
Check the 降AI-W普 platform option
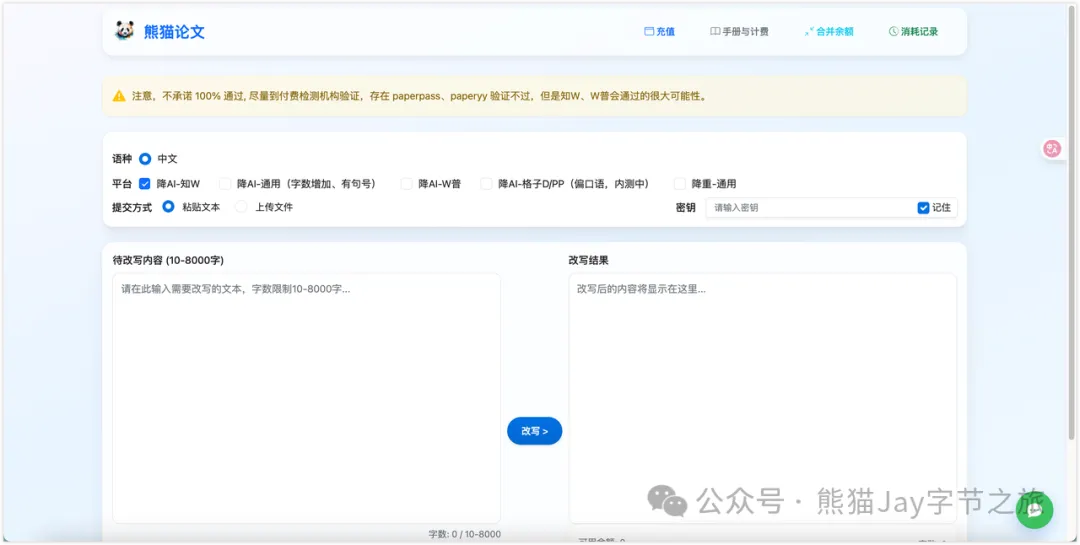point(406,183)
